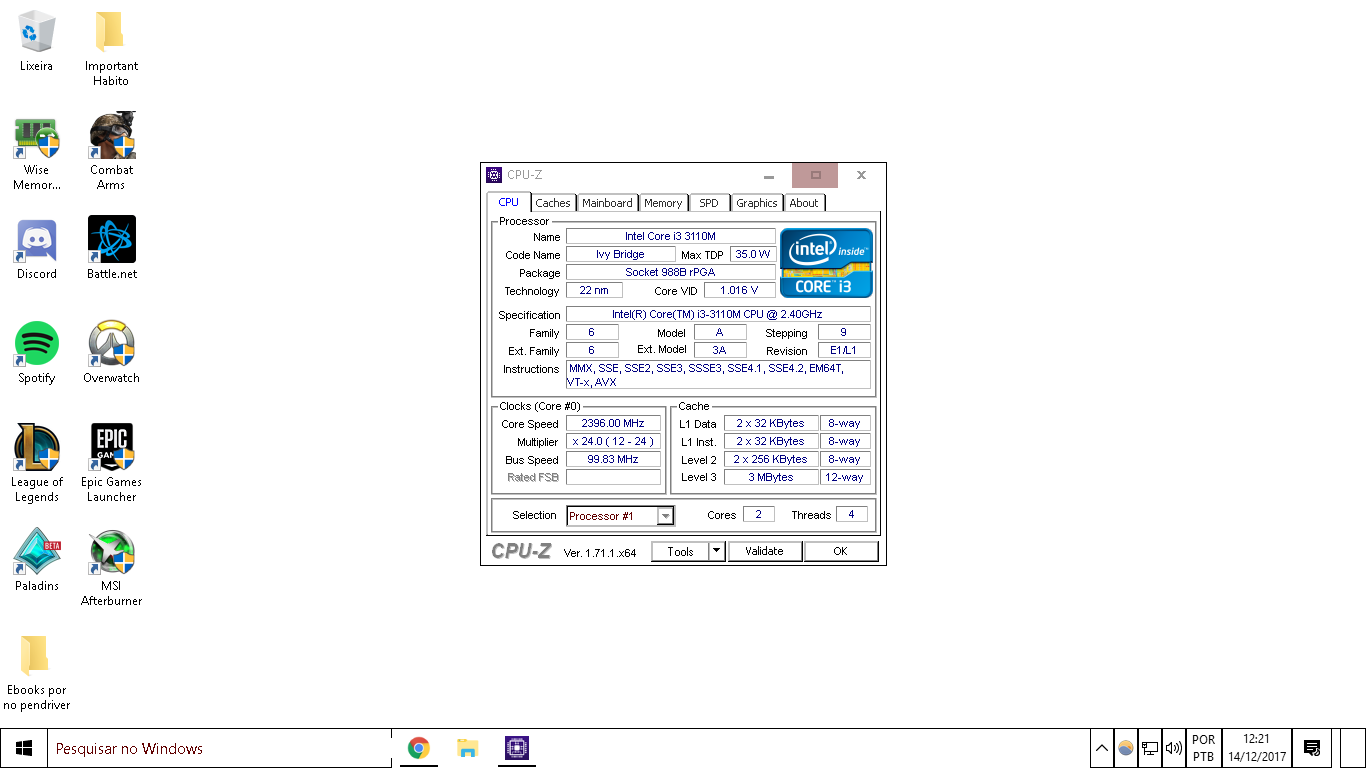Open the Lixeira recycle bin icon
Image resolution: width=1366 pixels, height=768 pixels.
pos(37,41)
